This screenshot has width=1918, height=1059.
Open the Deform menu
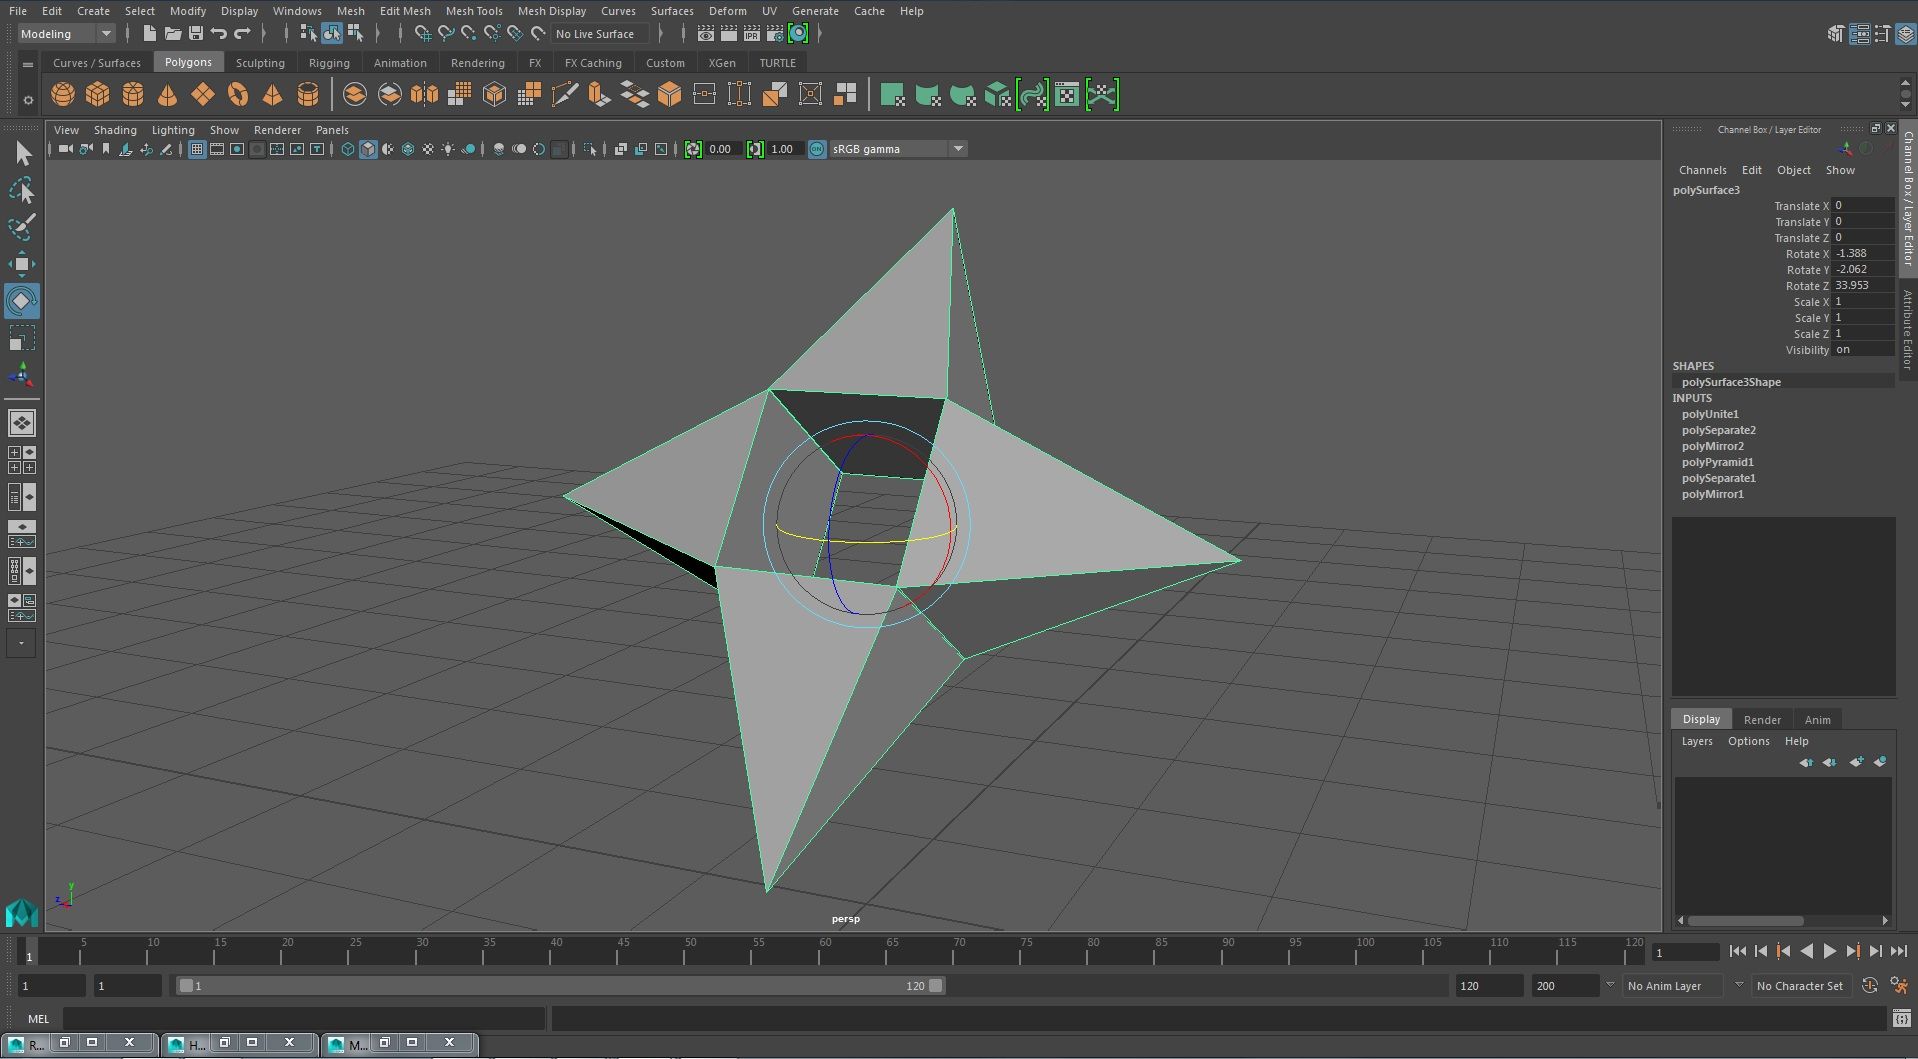tap(727, 11)
